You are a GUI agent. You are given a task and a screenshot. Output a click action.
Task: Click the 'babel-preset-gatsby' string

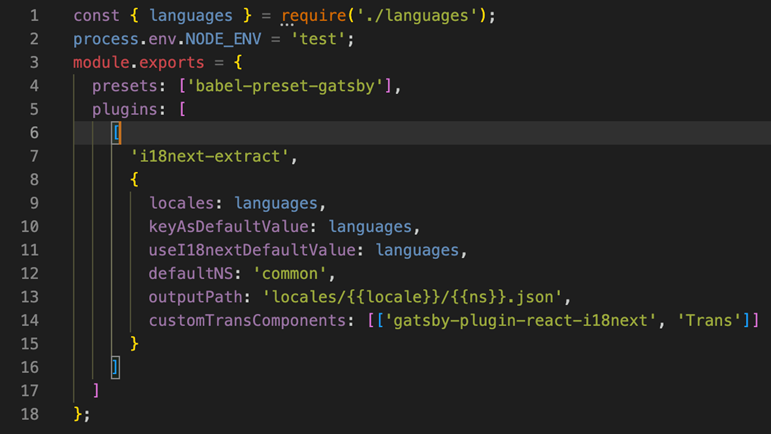tap(285, 86)
